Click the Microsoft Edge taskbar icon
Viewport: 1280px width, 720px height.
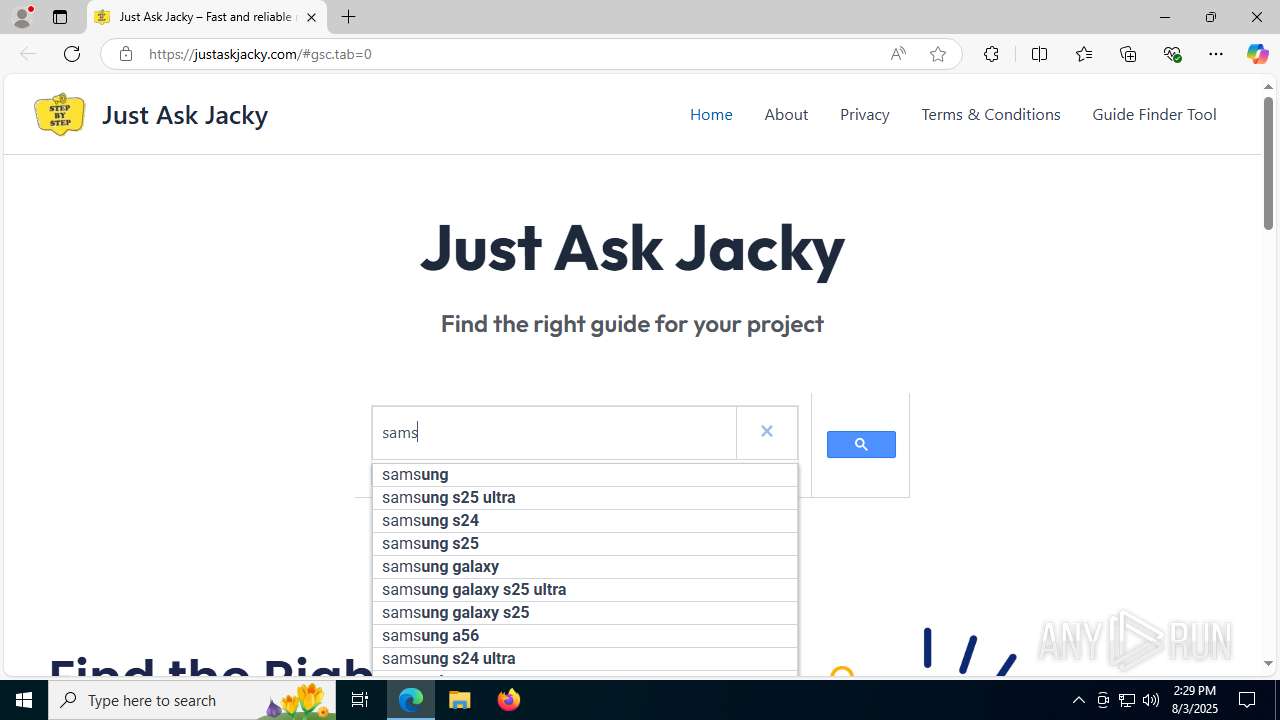point(411,700)
